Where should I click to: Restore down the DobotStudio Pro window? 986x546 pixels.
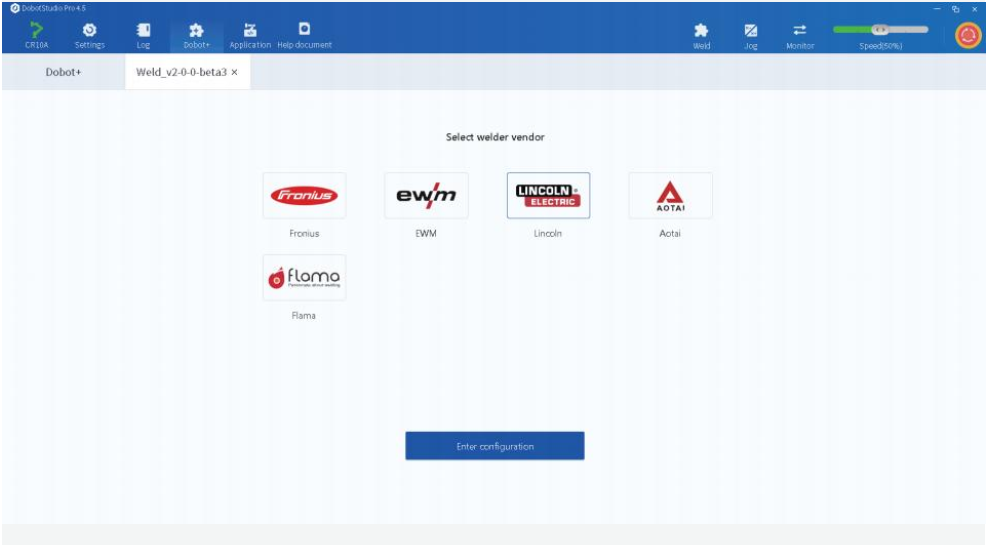pyautogui.click(x=956, y=9)
